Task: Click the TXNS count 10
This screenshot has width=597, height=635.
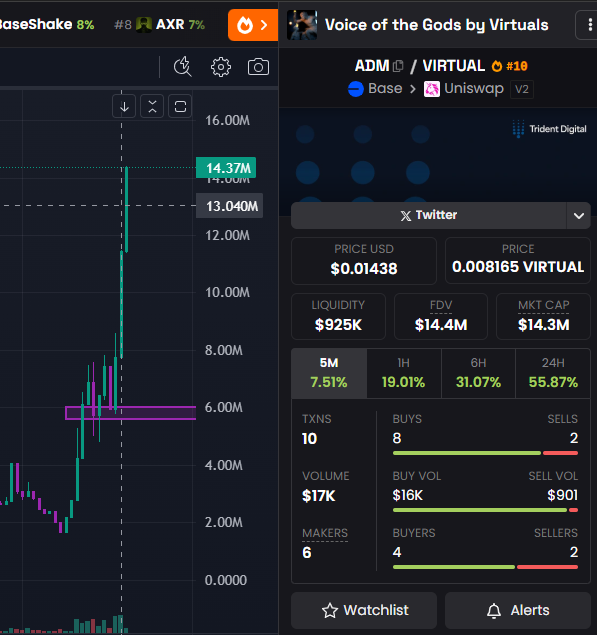Action: pyautogui.click(x=310, y=439)
